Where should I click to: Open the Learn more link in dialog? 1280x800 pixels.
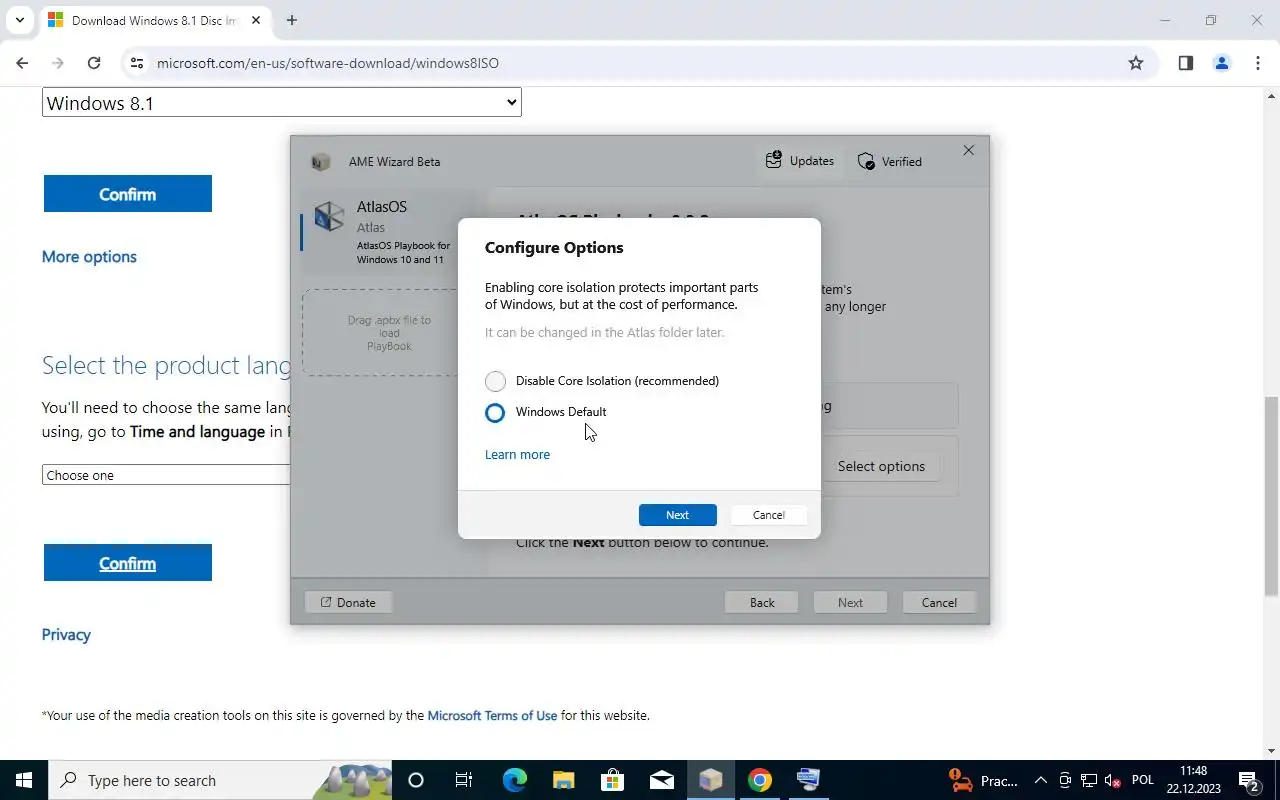[x=517, y=454]
